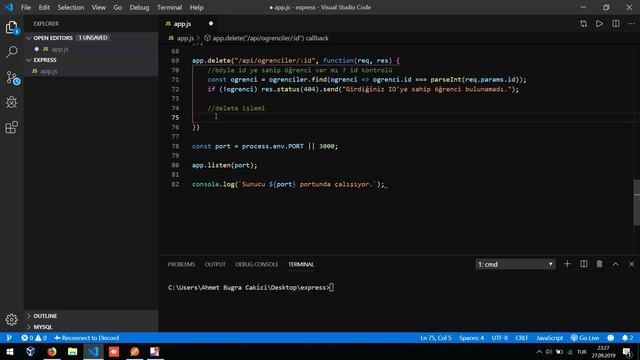Click the TUR keyboard language indicator

click(x=582, y=351)
